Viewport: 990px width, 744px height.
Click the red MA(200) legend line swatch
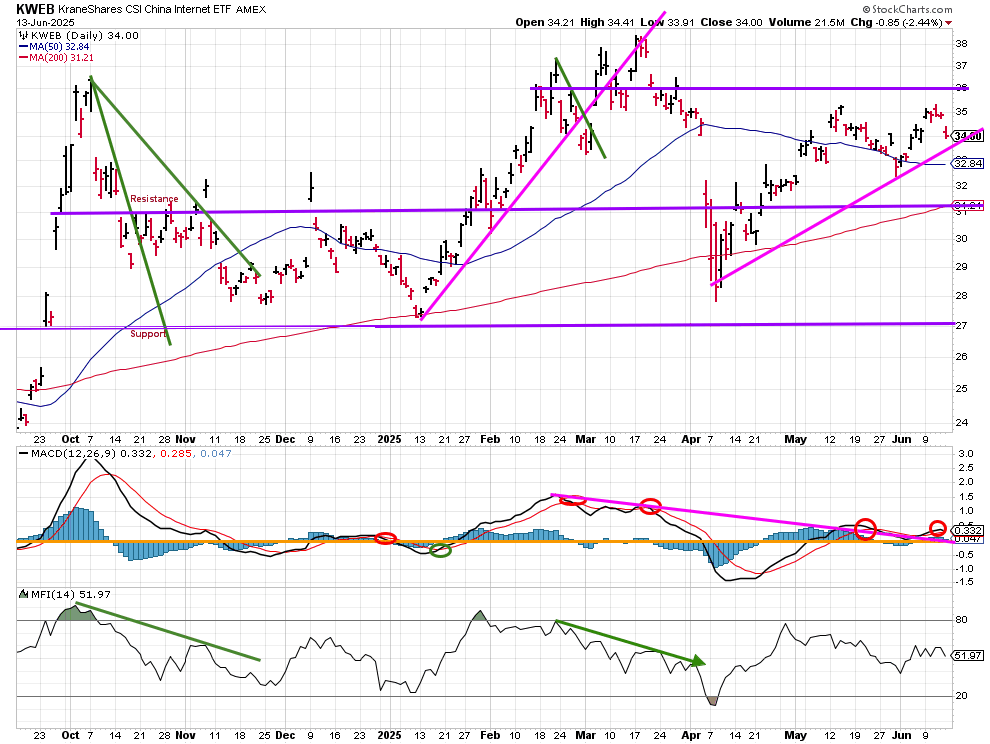point(23,57)
